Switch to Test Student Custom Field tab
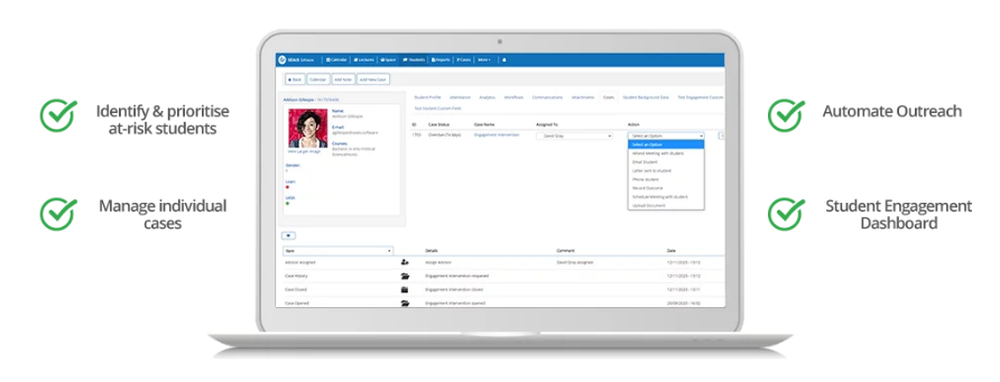 point(437,109)
